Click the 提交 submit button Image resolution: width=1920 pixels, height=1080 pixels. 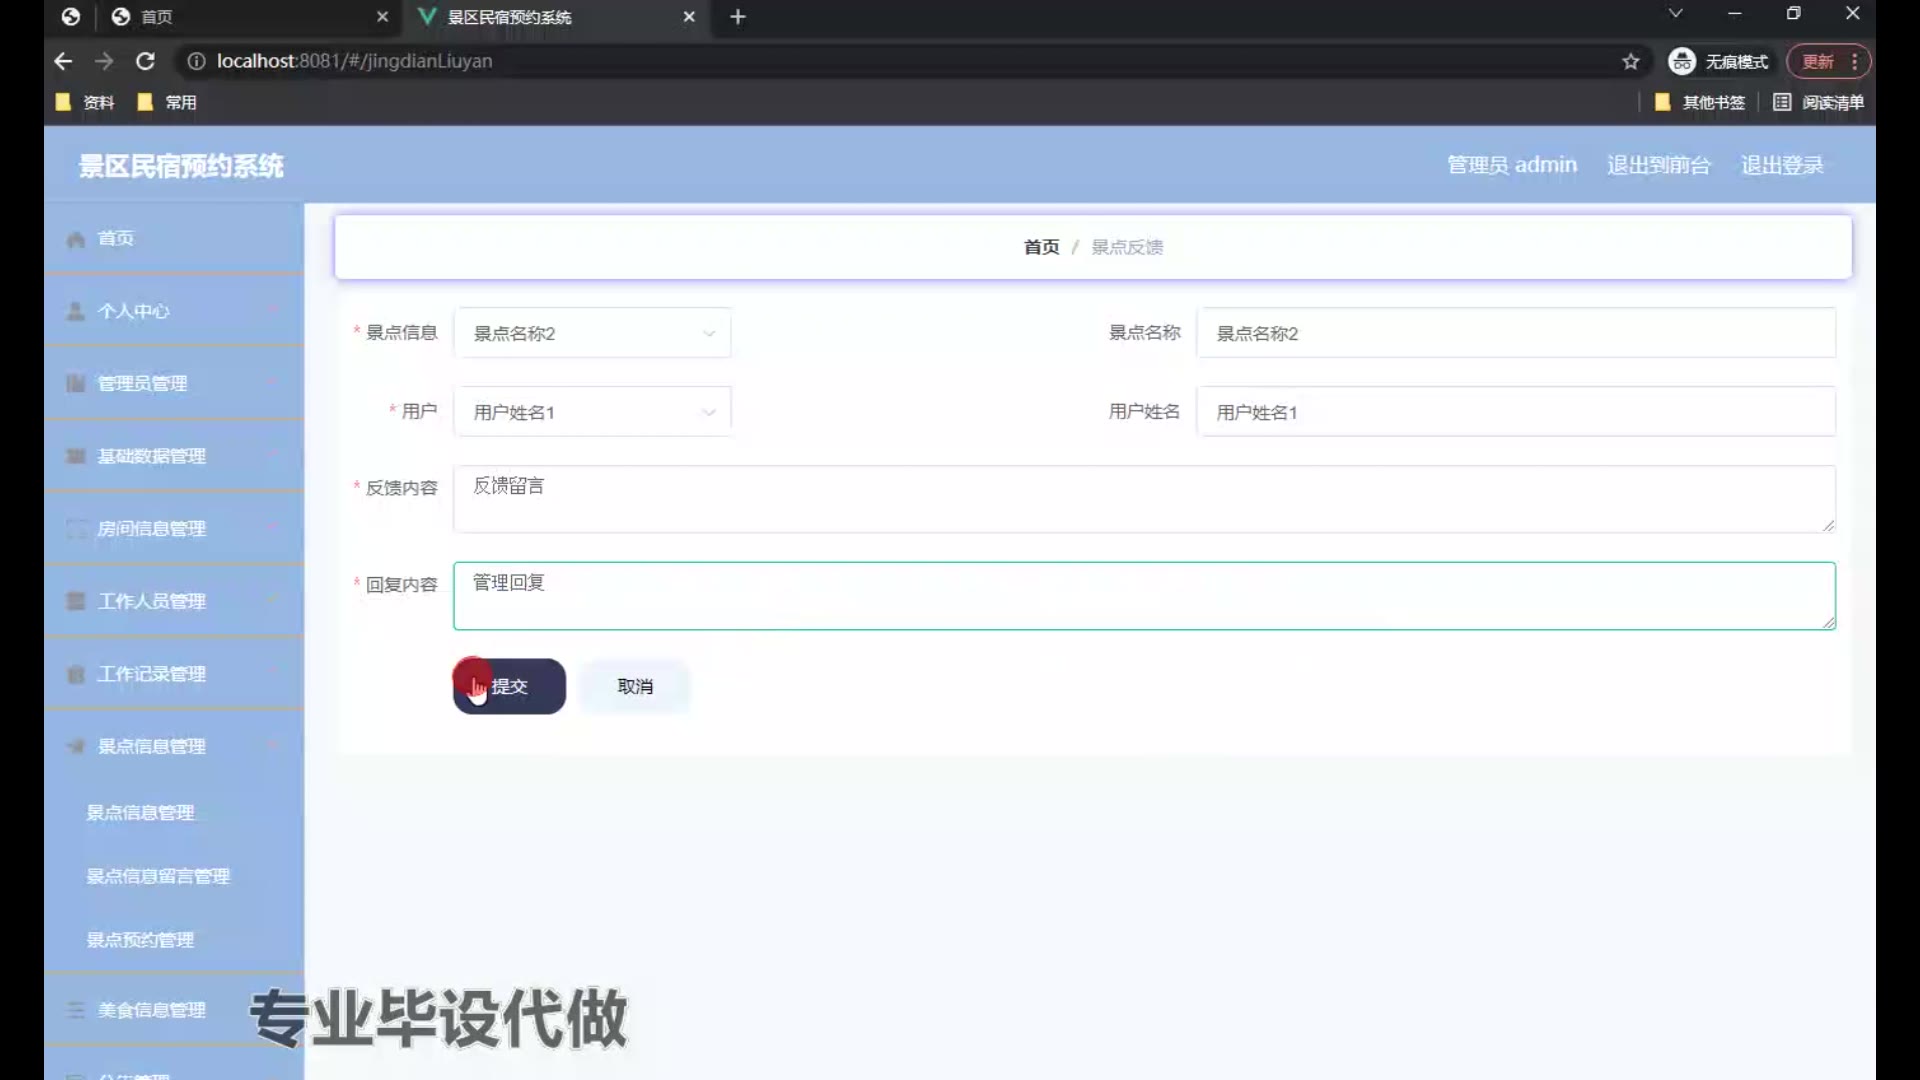(509, 686)
